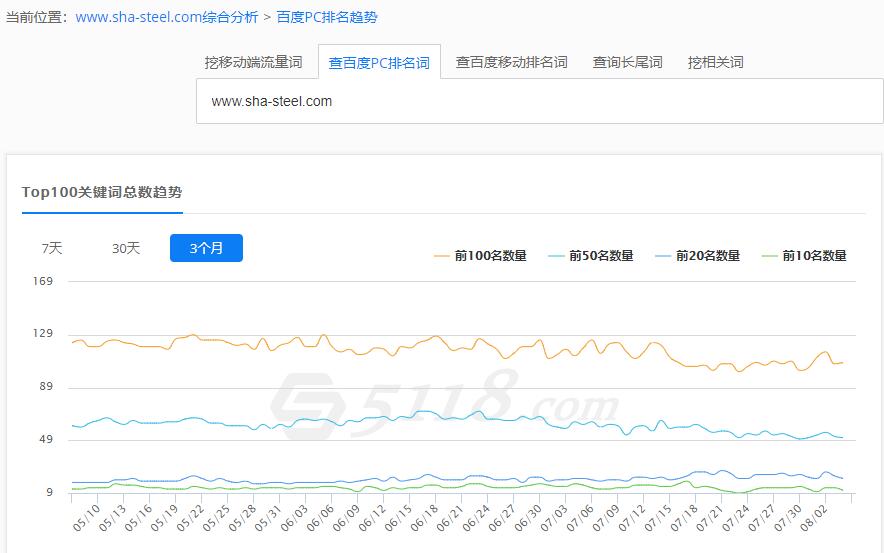Click the 百度PC排名趋势 breadcrumb link
884x553 pixels.
[327, 17]
